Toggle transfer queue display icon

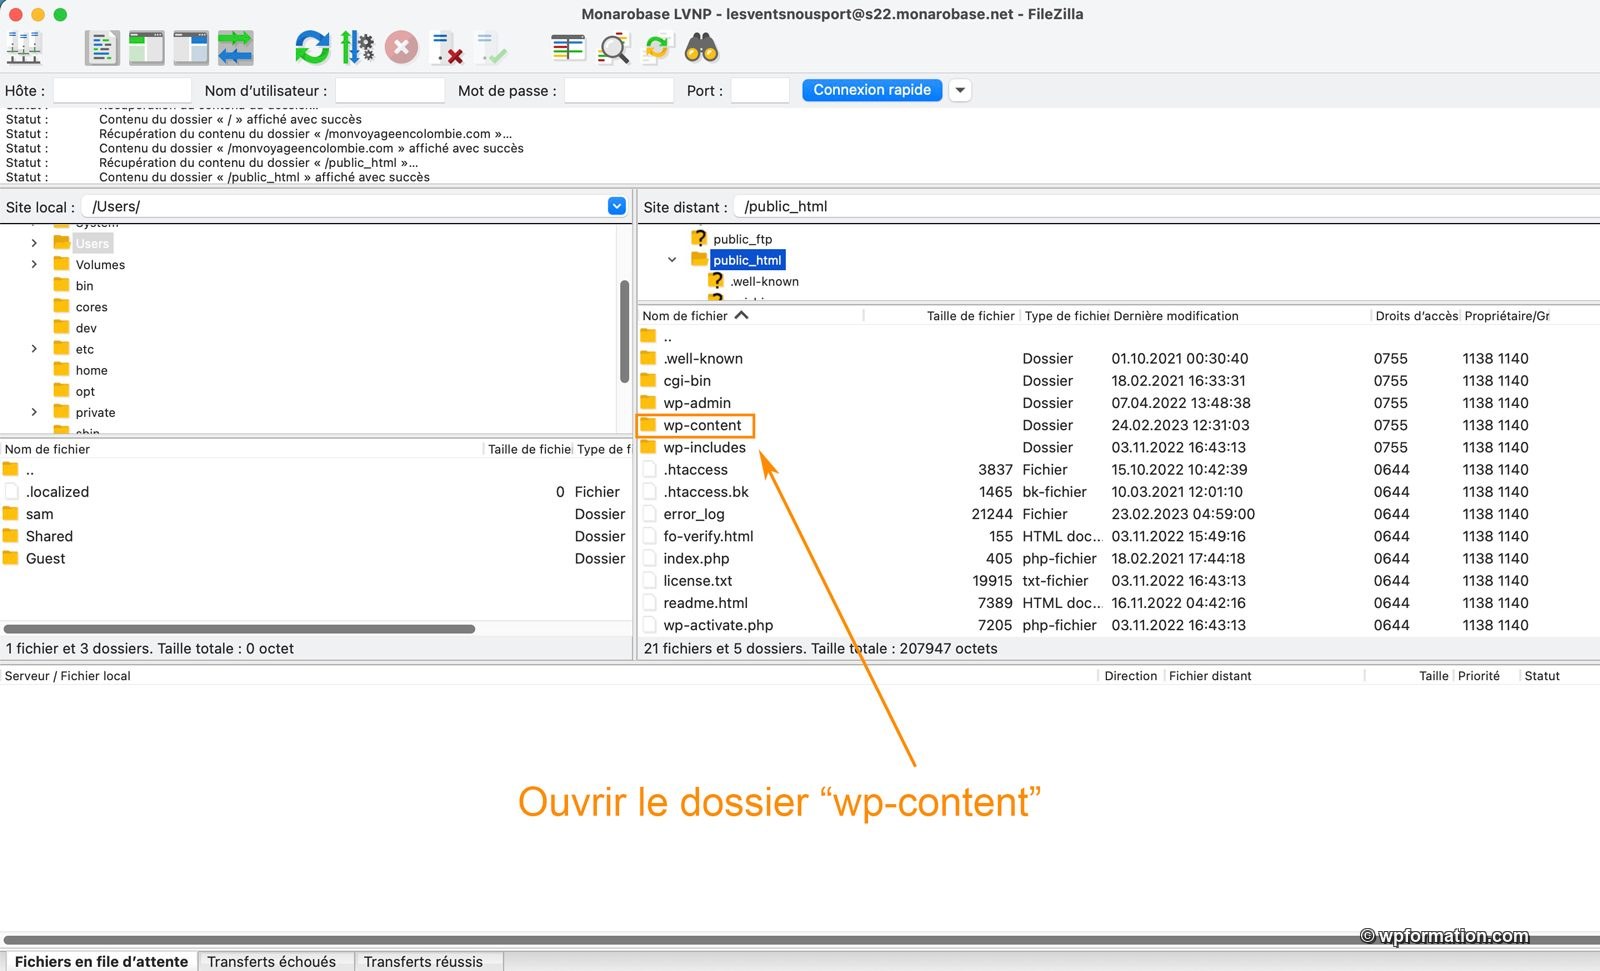pos(236,48)
